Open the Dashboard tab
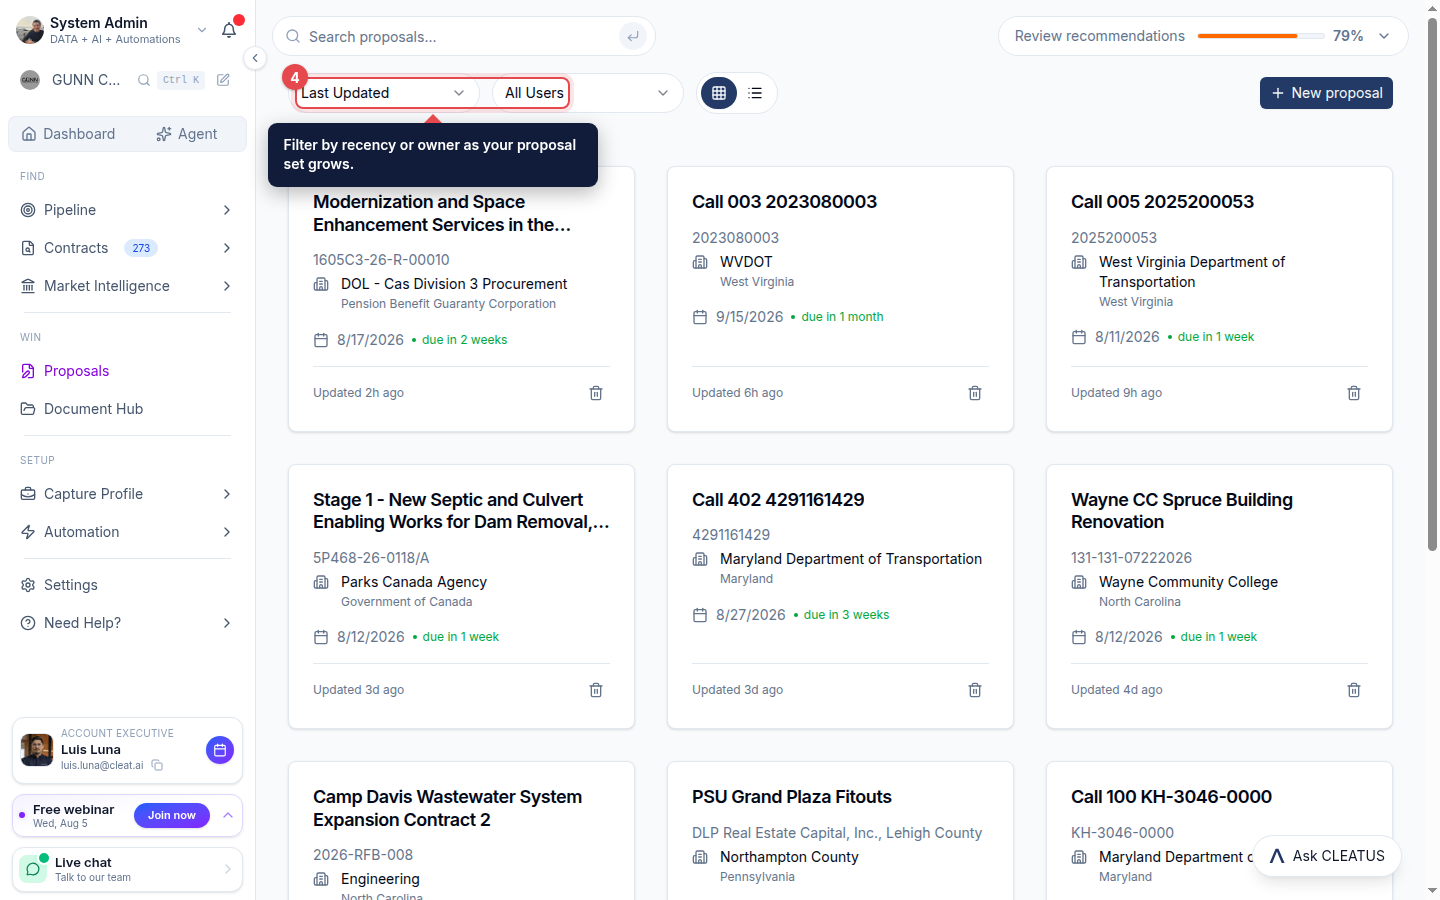Screen dimensions: 1440x900 (68, 134)
